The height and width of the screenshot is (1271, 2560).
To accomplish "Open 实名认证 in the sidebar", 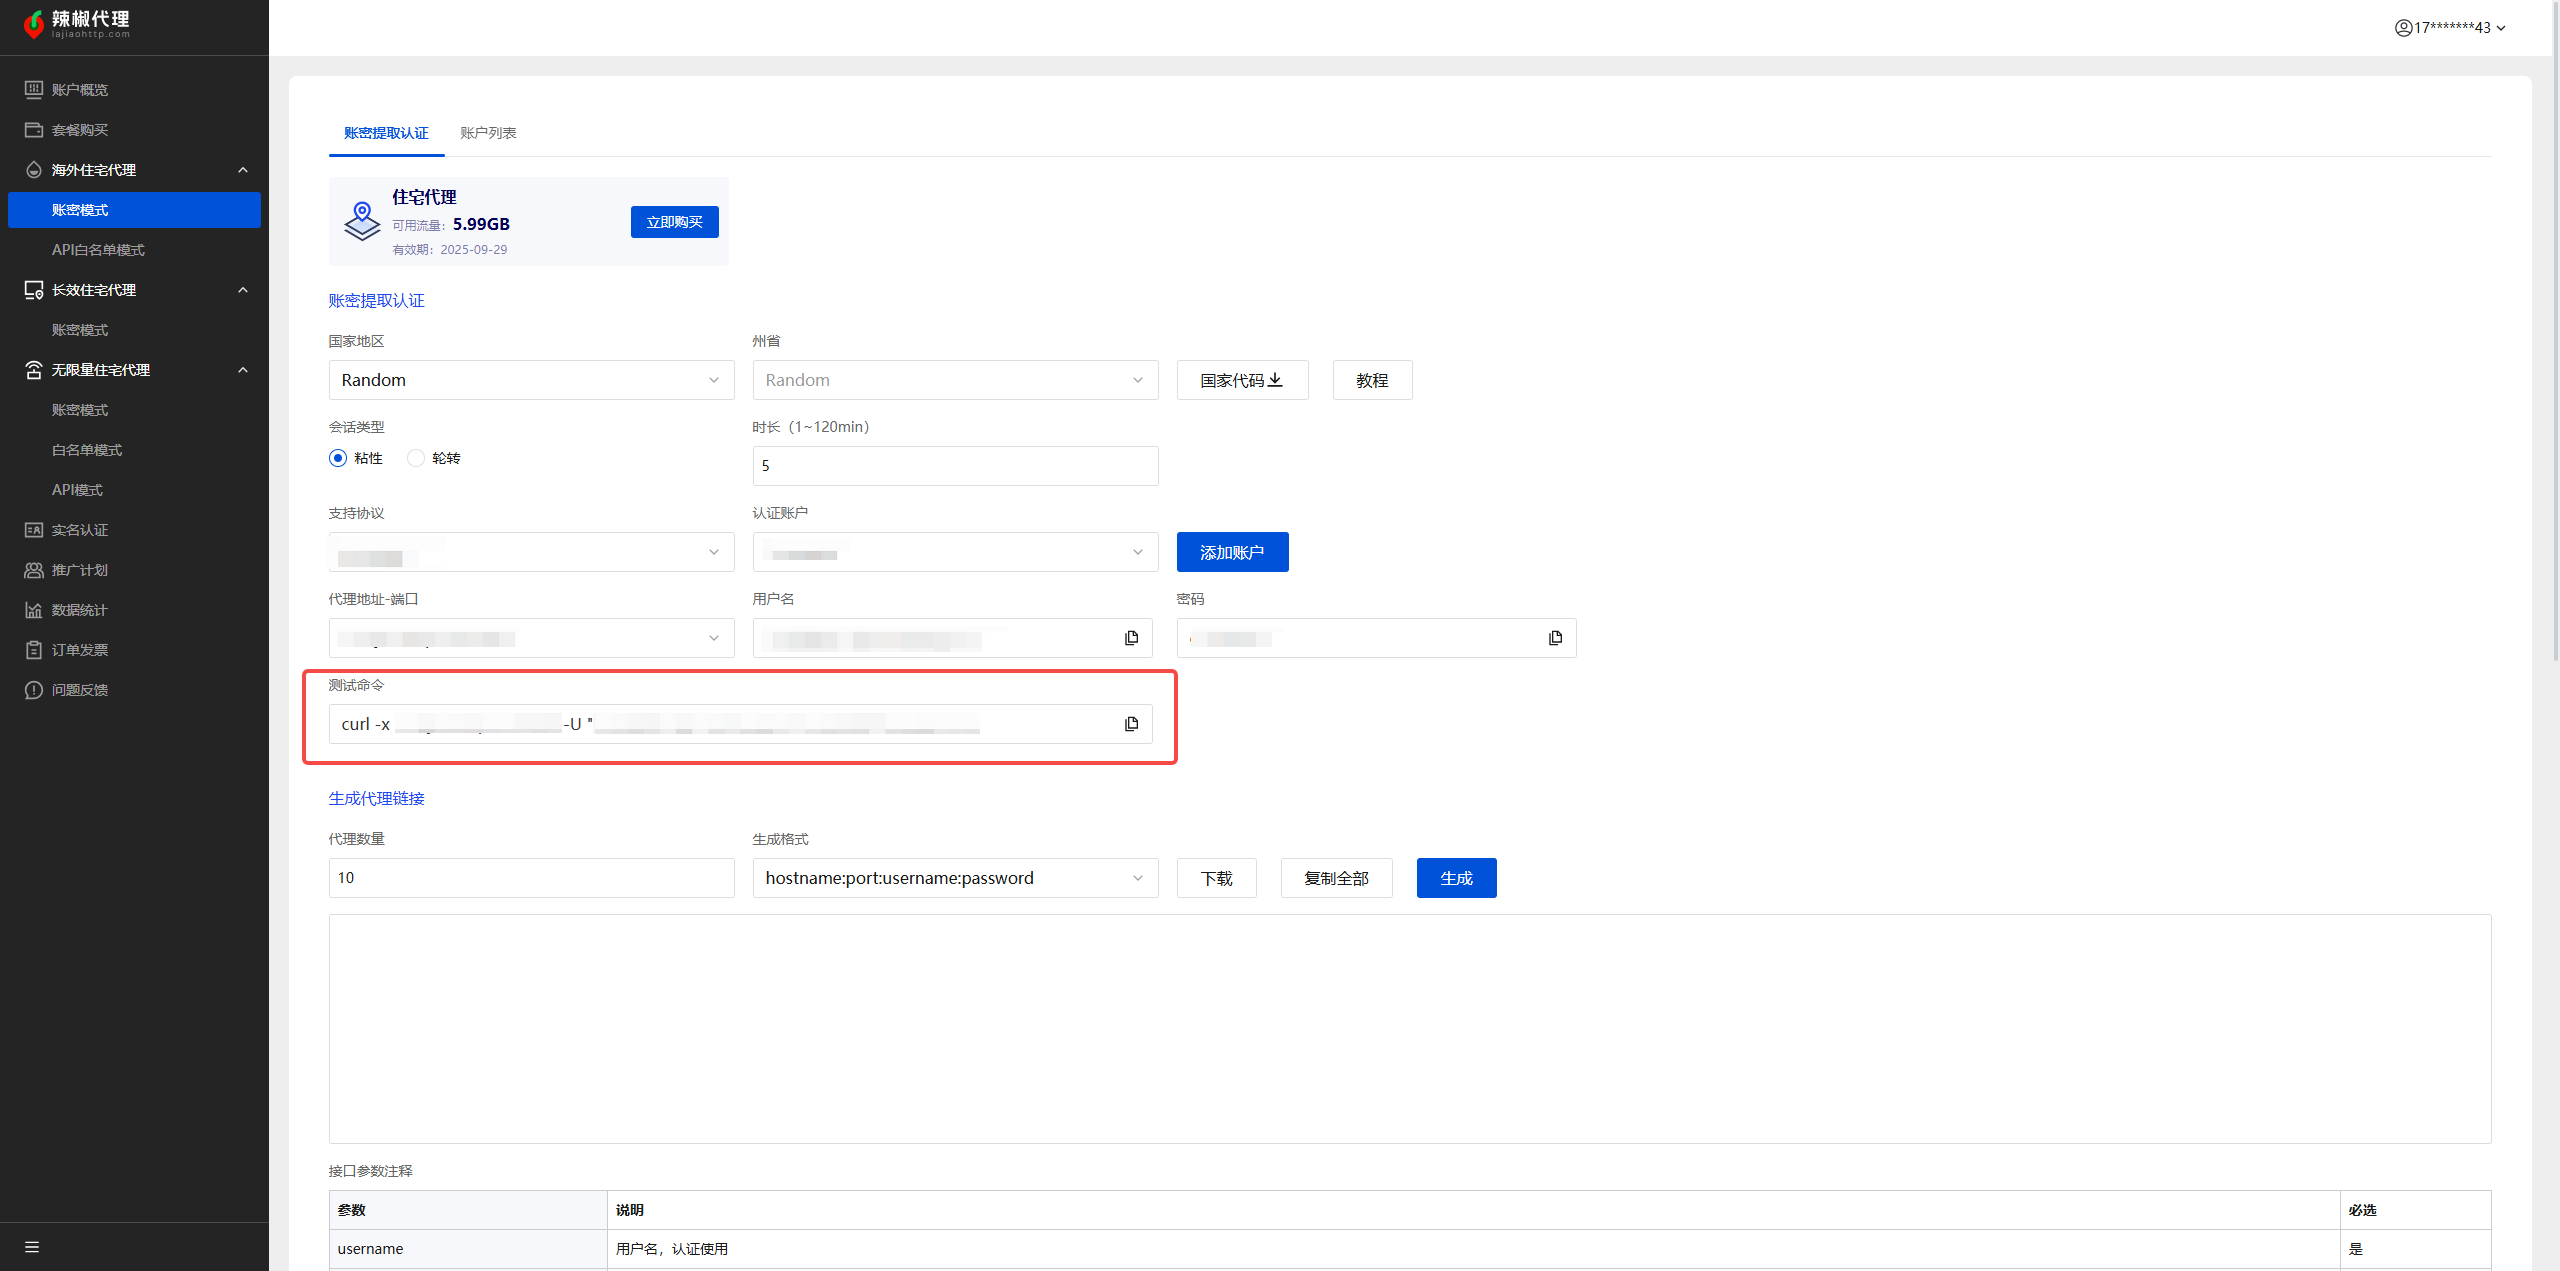I will [x=80, y=530].
